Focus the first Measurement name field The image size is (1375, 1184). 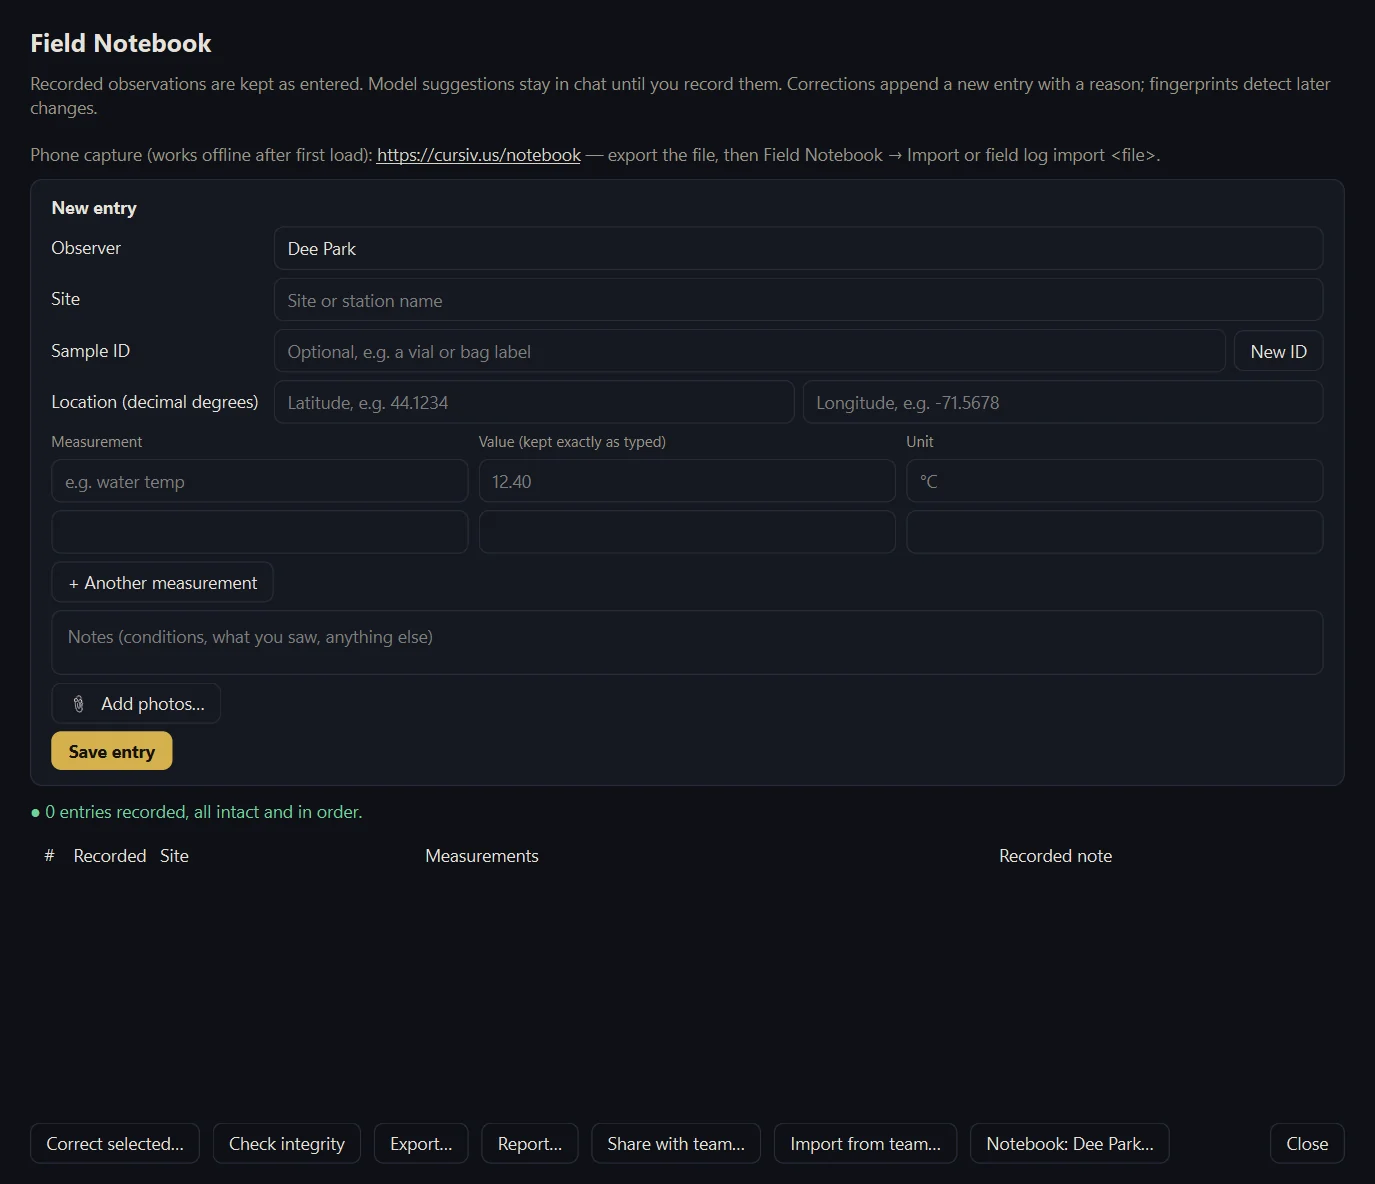(260, 481)
